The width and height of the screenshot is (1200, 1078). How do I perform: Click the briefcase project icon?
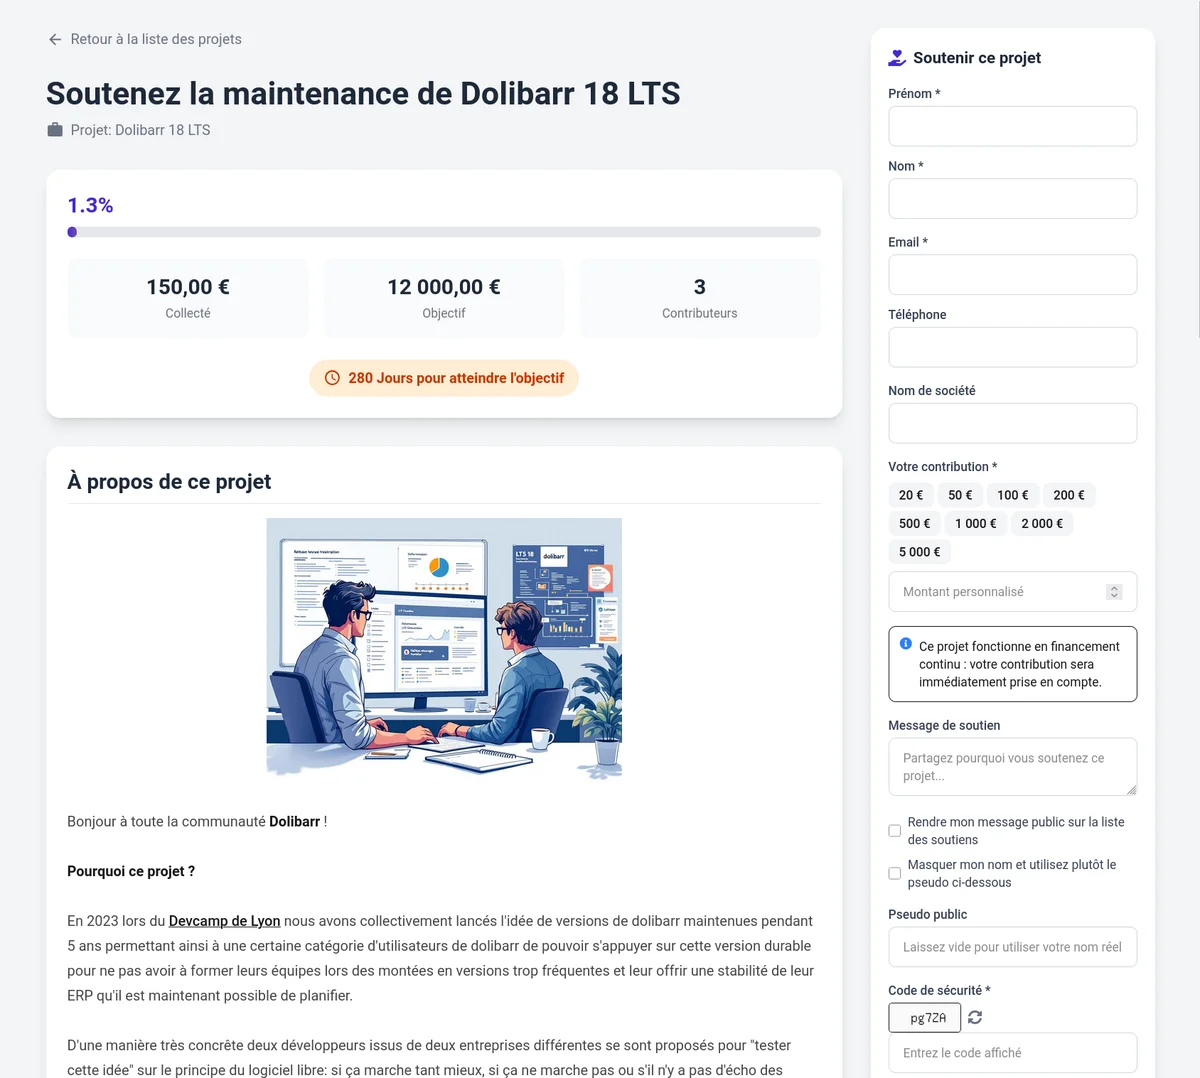tap(55, 130)
